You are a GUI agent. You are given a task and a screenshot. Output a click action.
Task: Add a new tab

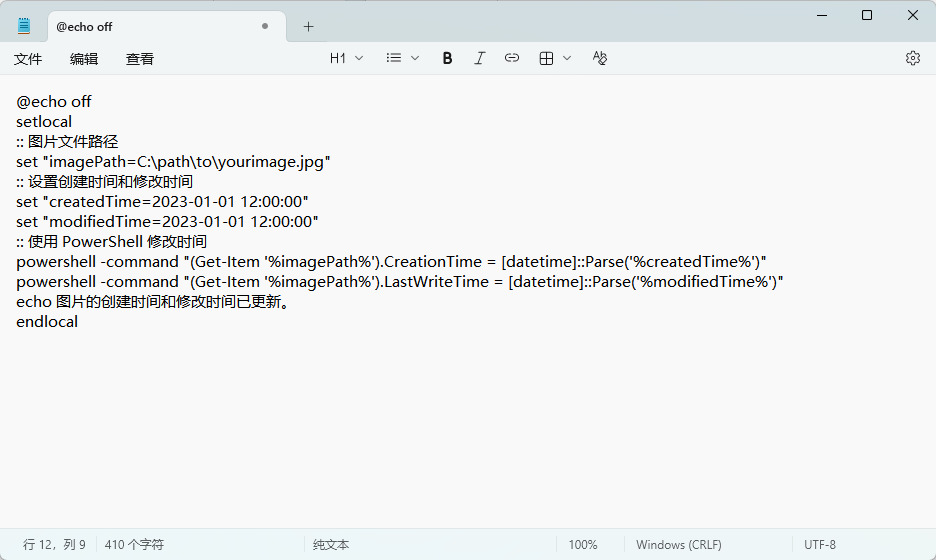click(x=308, y=26)
